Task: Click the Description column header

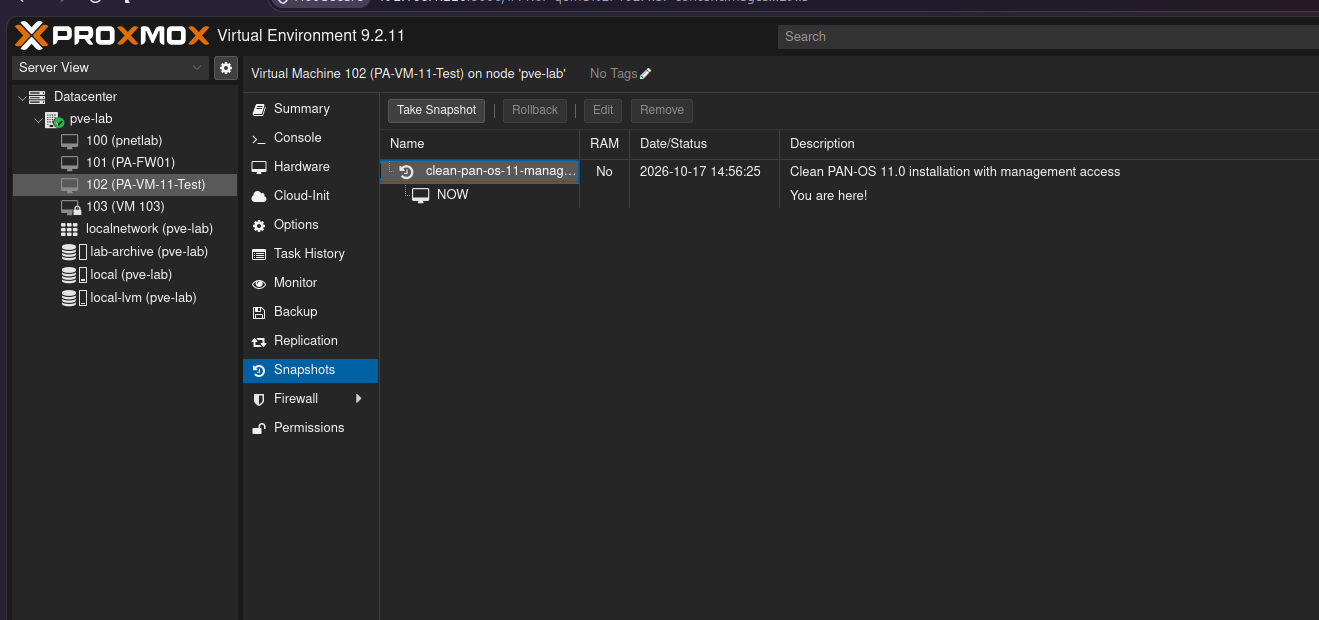Action: pyautogui.click(x=1049, y=144)
